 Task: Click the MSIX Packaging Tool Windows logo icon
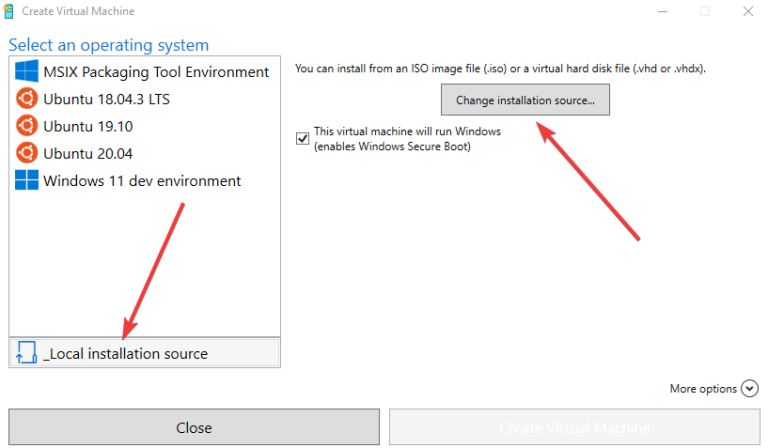click(x=26, y=71)
